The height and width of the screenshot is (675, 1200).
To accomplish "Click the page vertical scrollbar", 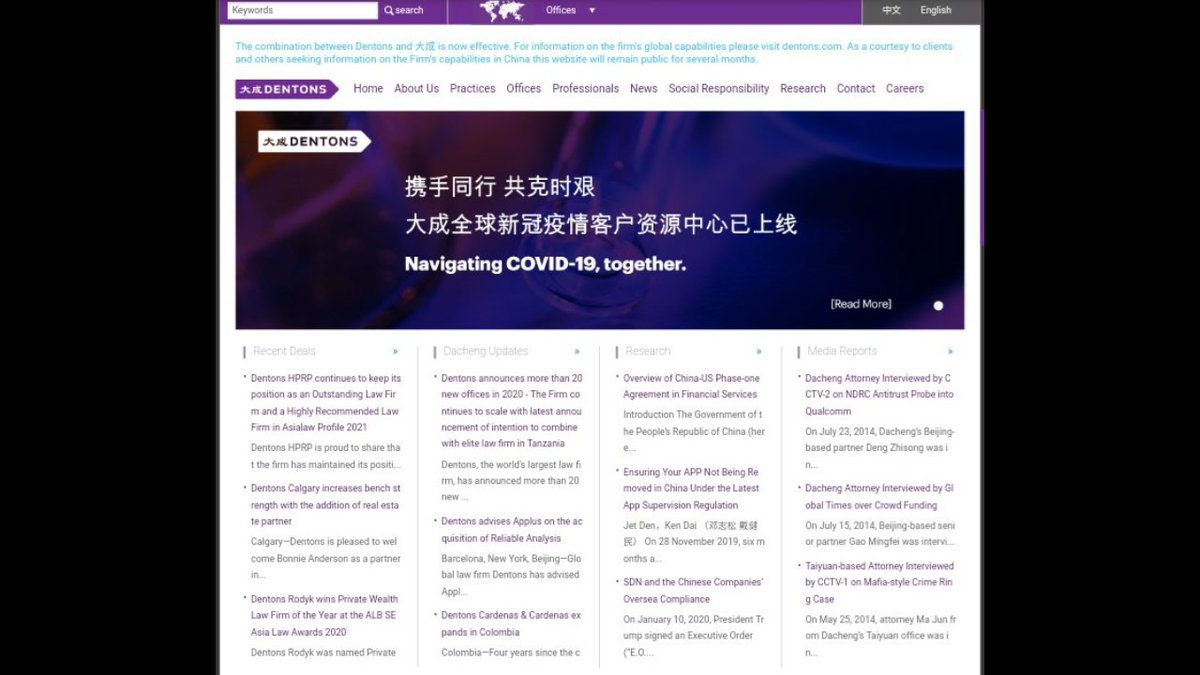I will [x=982, y=180].
